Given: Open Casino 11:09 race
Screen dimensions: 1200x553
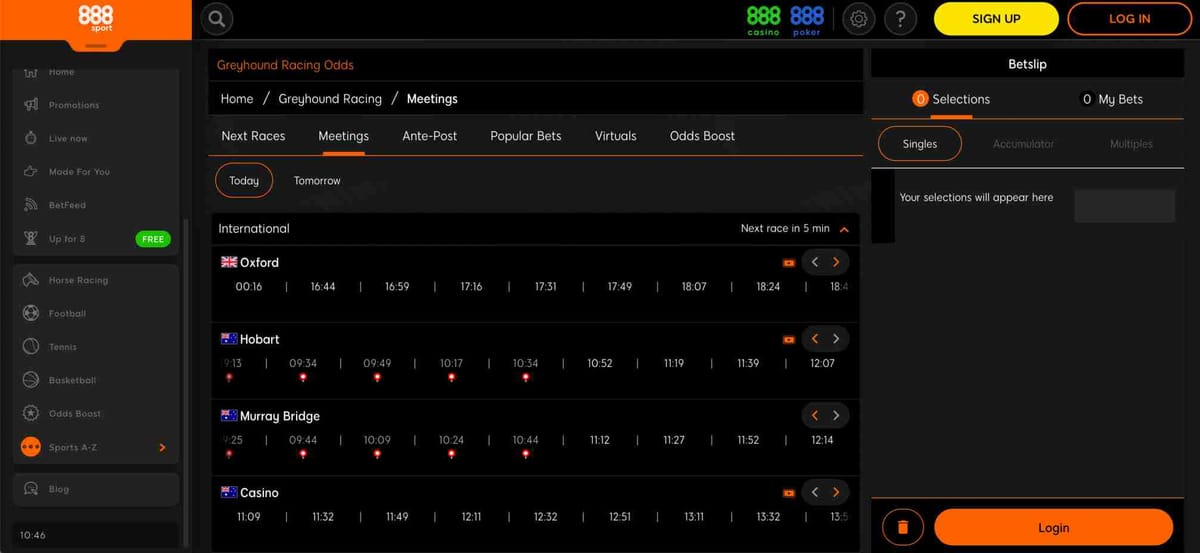Looking at the screenshot, I should click(x=248, y=517).
